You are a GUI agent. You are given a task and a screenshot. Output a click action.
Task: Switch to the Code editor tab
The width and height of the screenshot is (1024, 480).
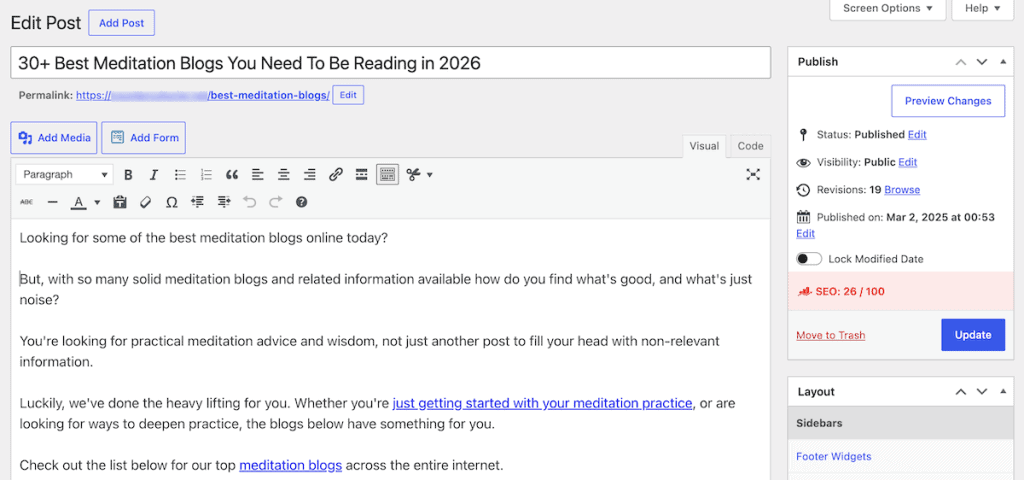click(750, 146)
